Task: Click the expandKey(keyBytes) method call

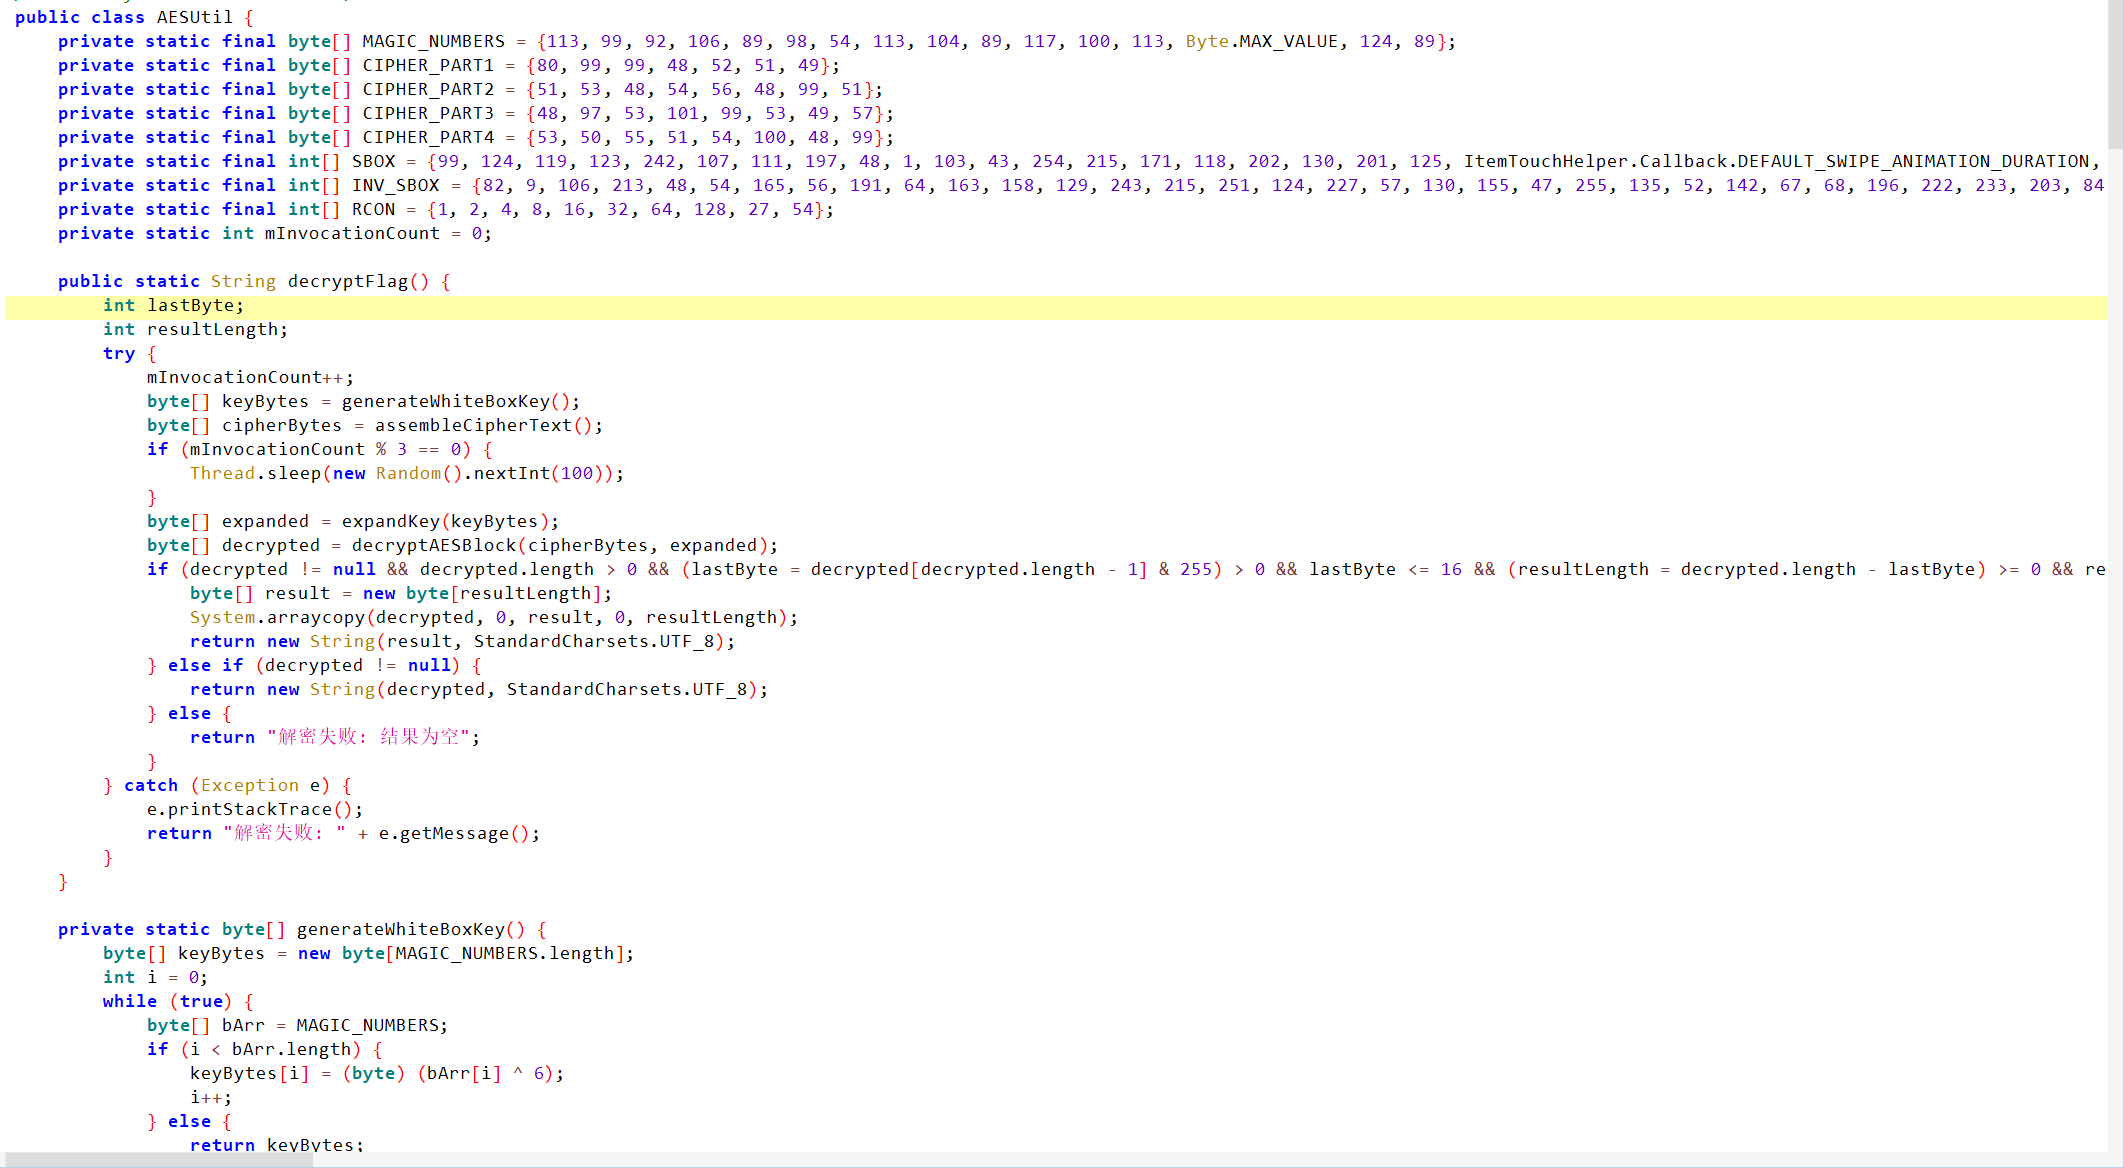Action: click(x=444, y=521)
